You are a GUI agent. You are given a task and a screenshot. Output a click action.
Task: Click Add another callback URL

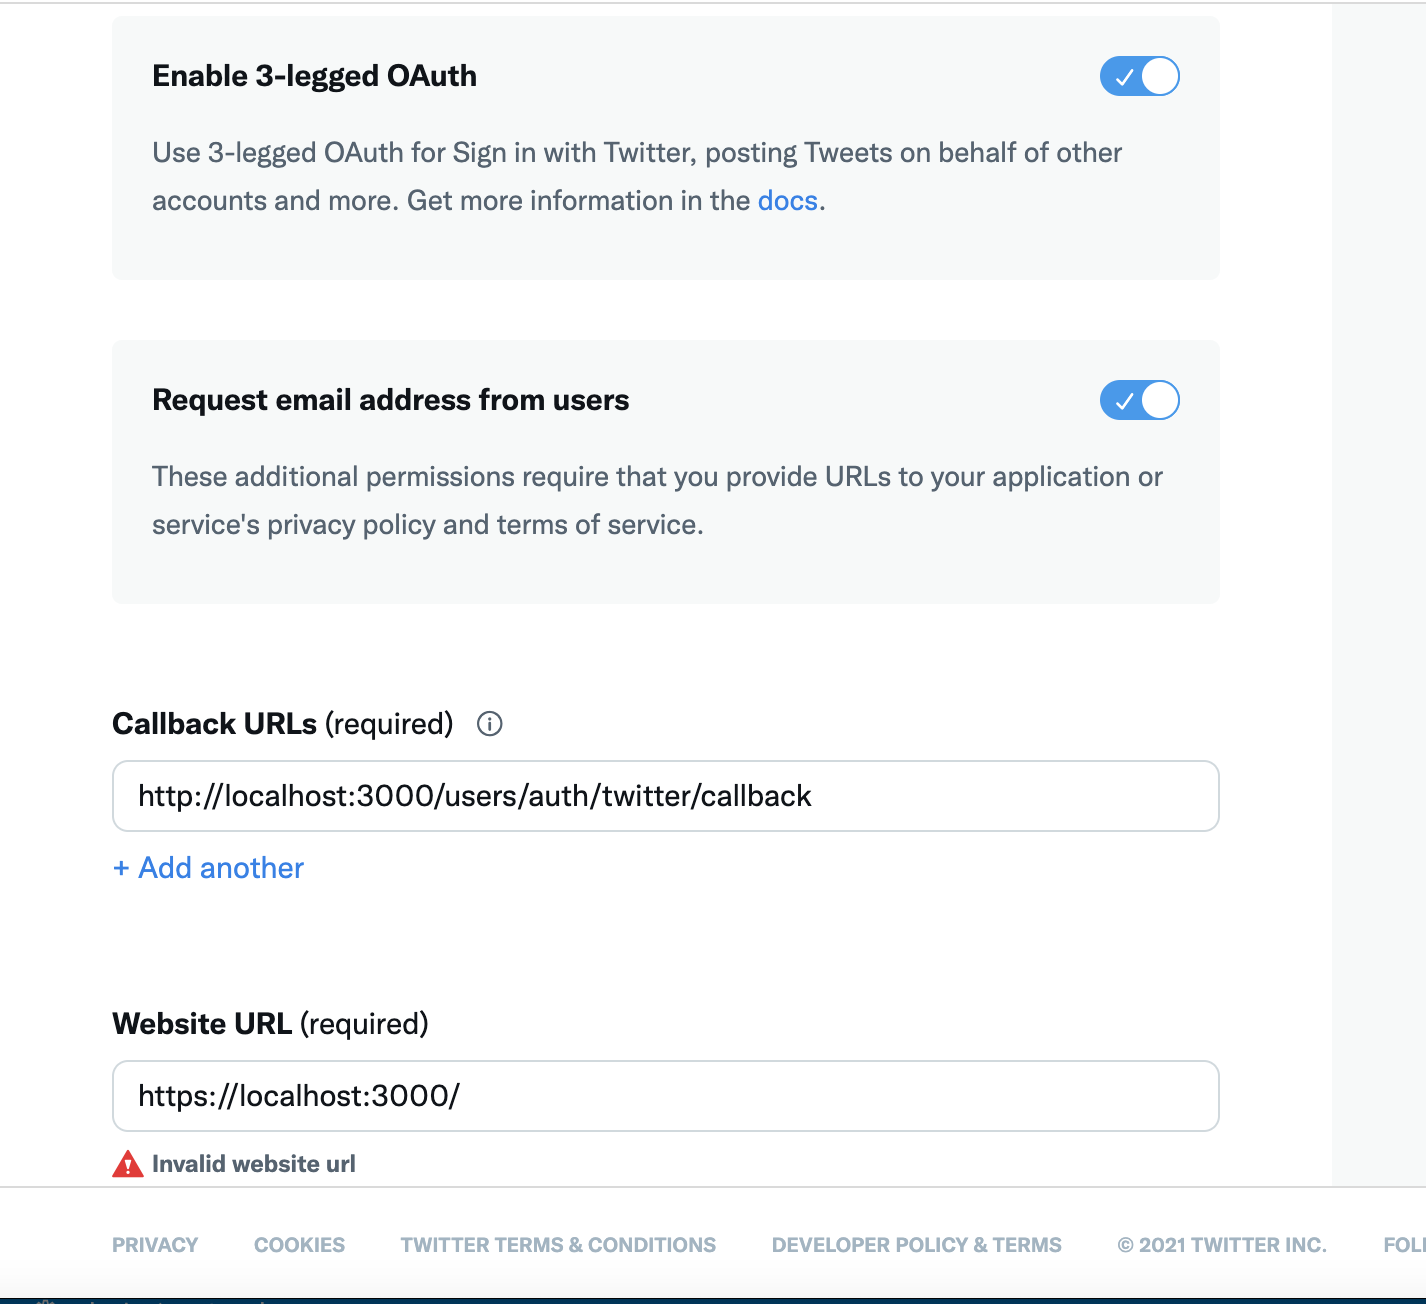[x=207, y=868]
